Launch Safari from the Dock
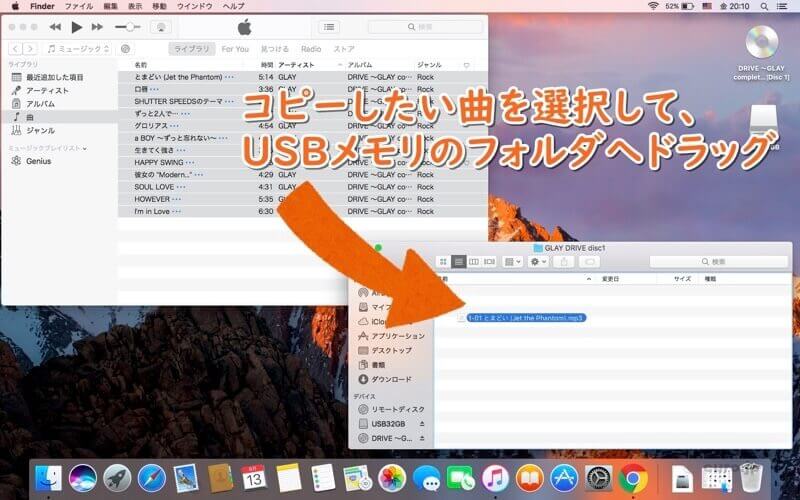Image resolution: width=800 pixels, height=500 pixels. tap(152, 478)
